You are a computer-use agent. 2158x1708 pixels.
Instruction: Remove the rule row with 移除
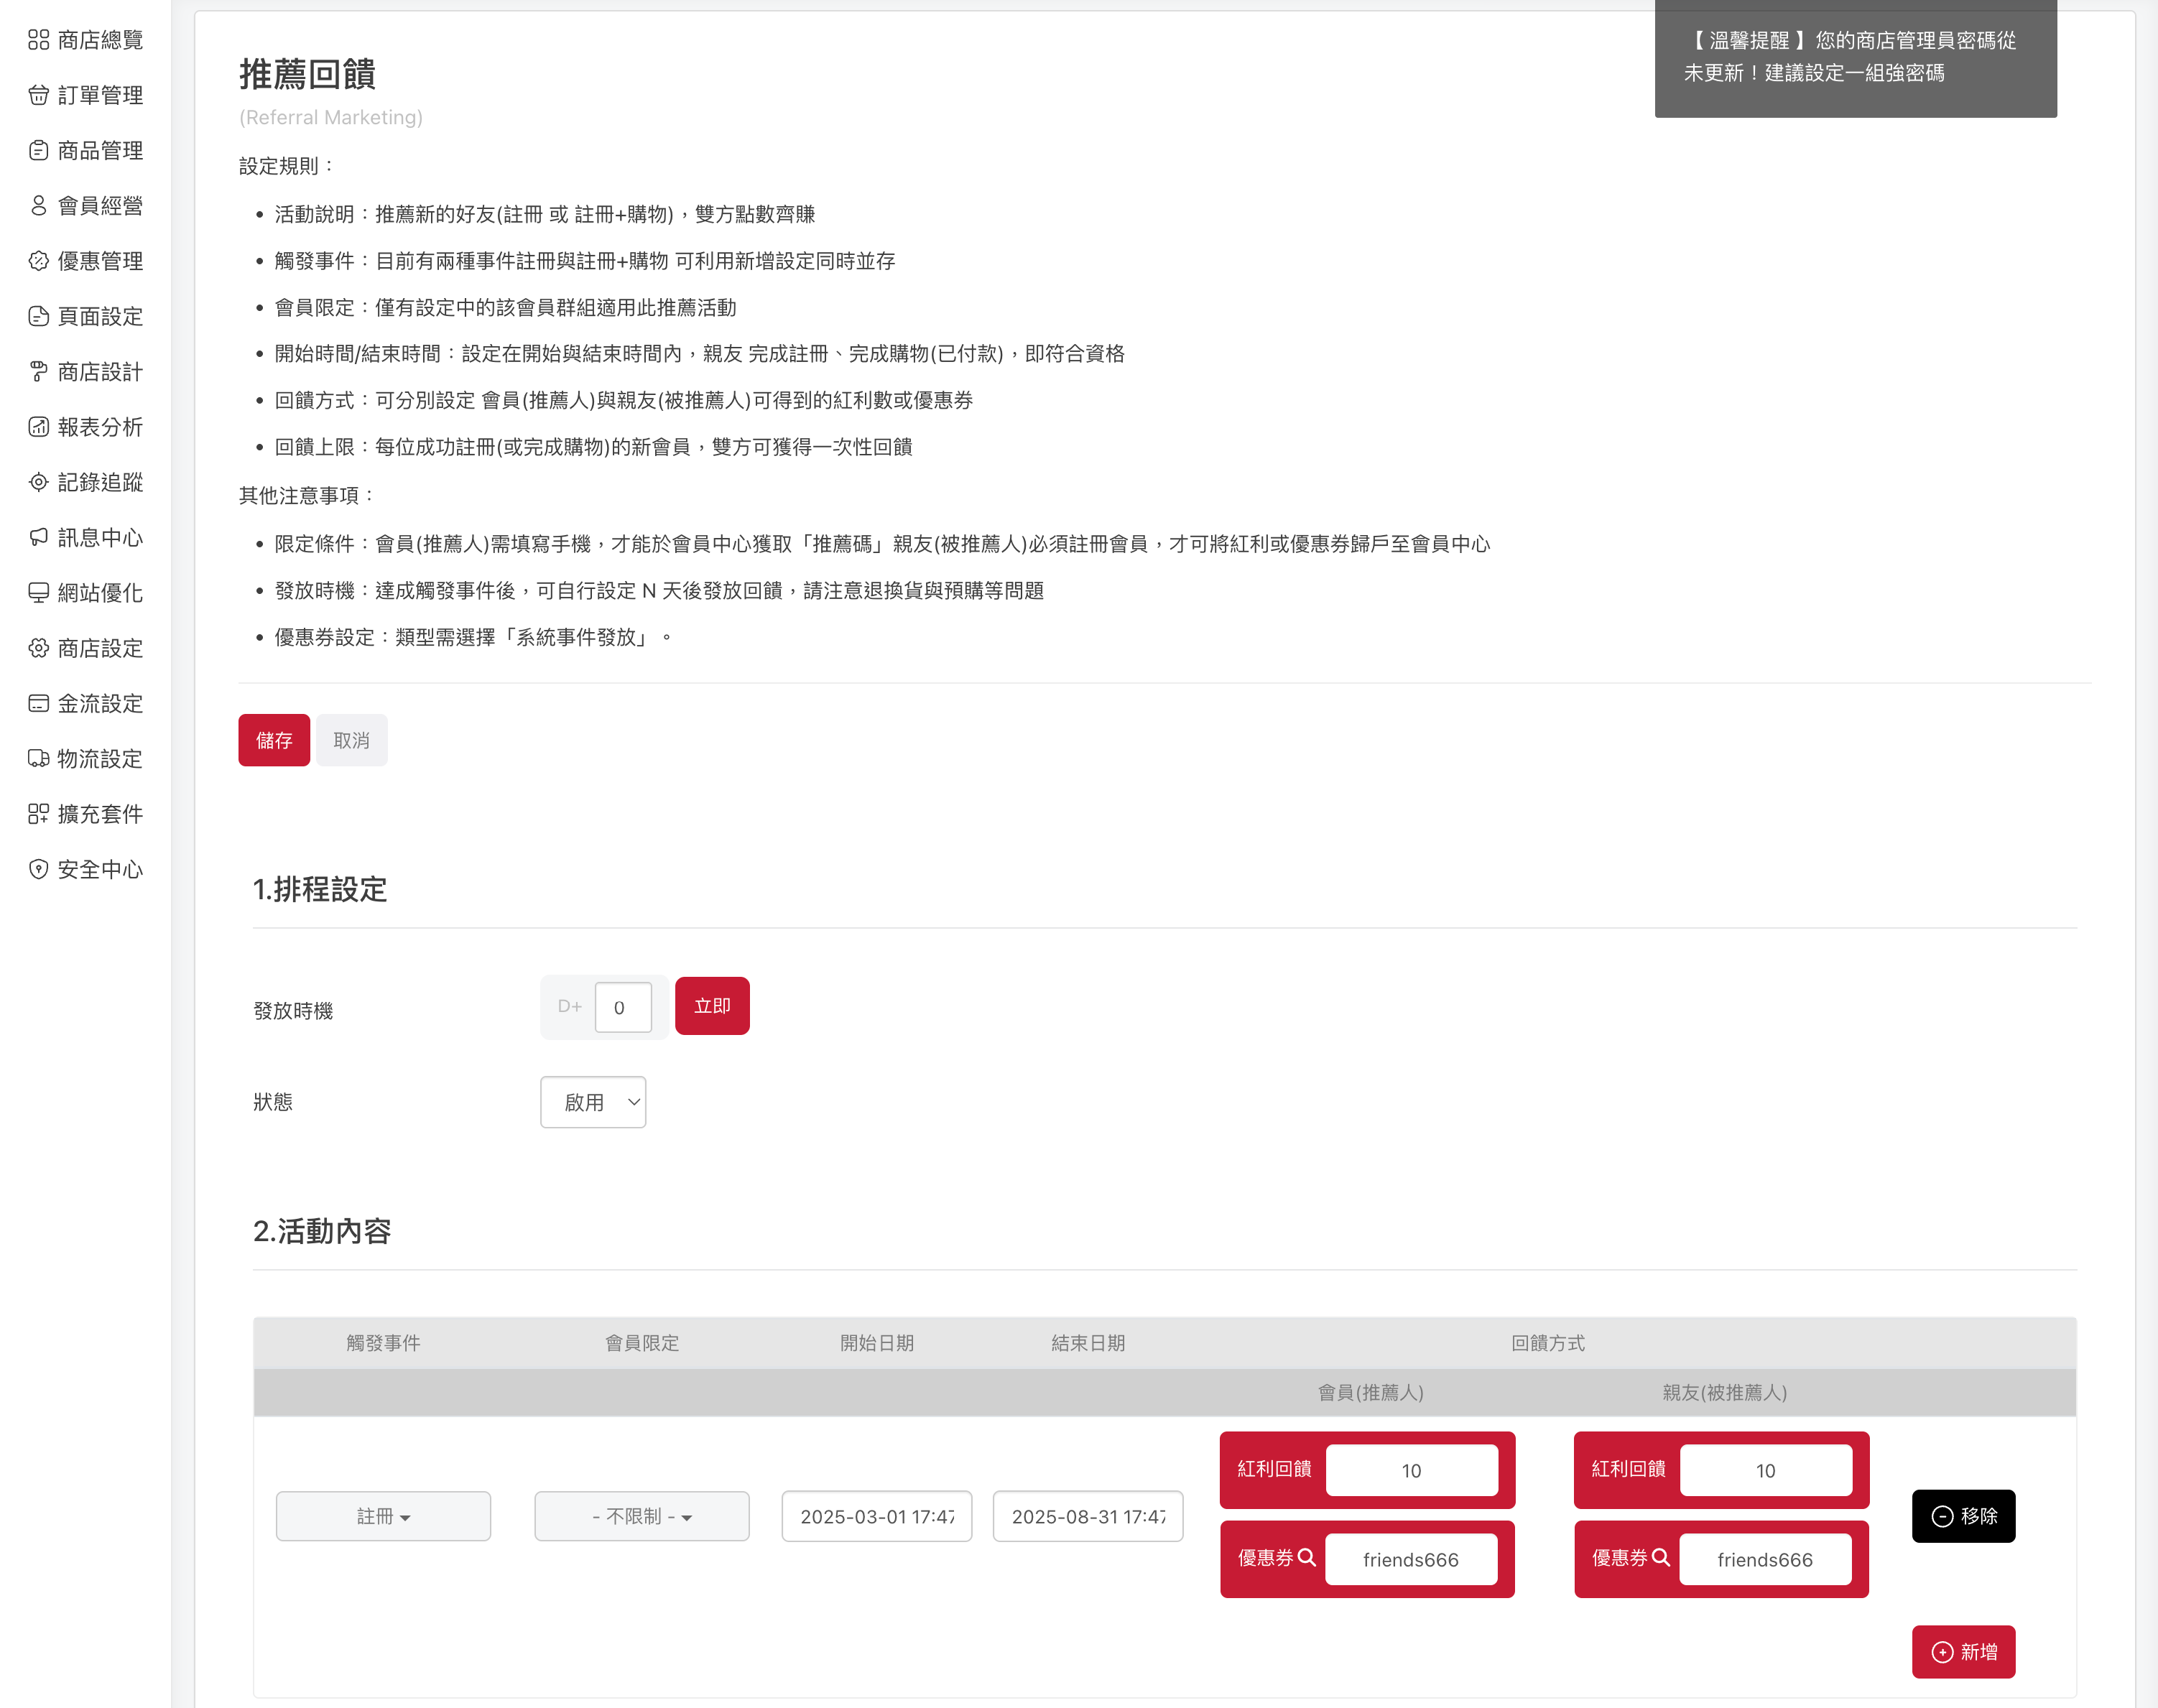tap(1963, 1516)
